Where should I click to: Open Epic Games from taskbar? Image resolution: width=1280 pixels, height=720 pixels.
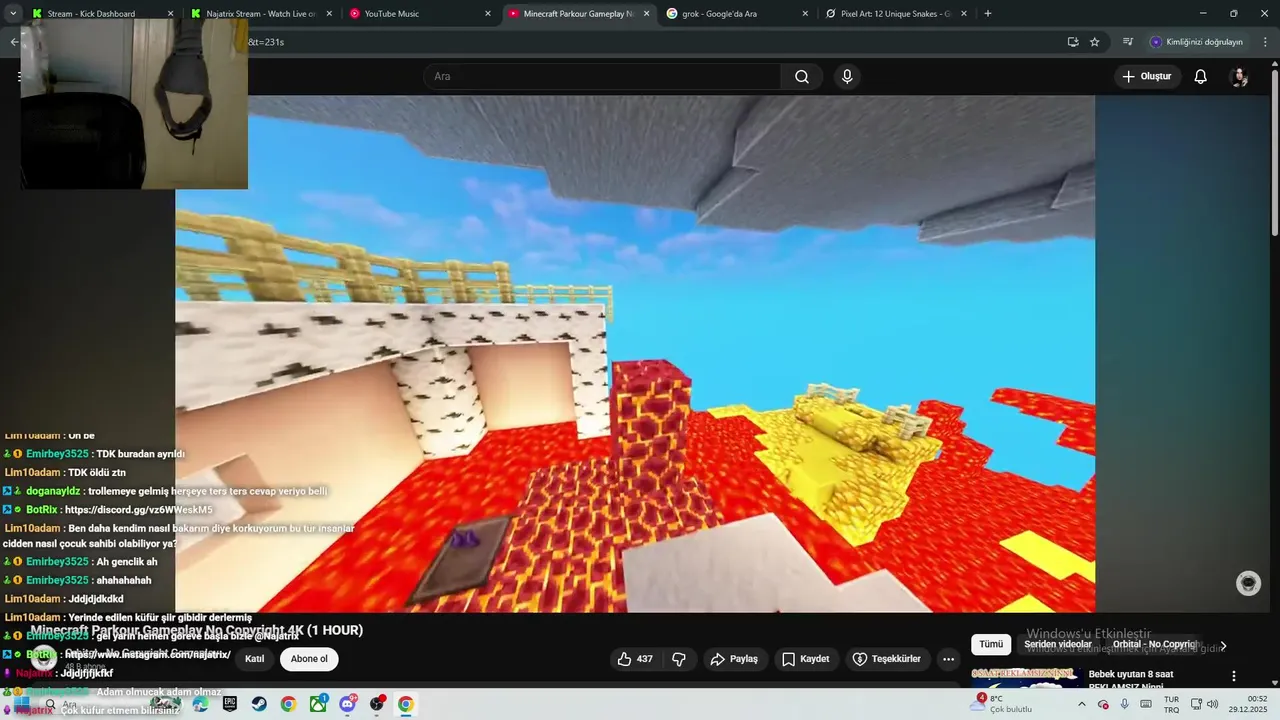coord(230,704)
